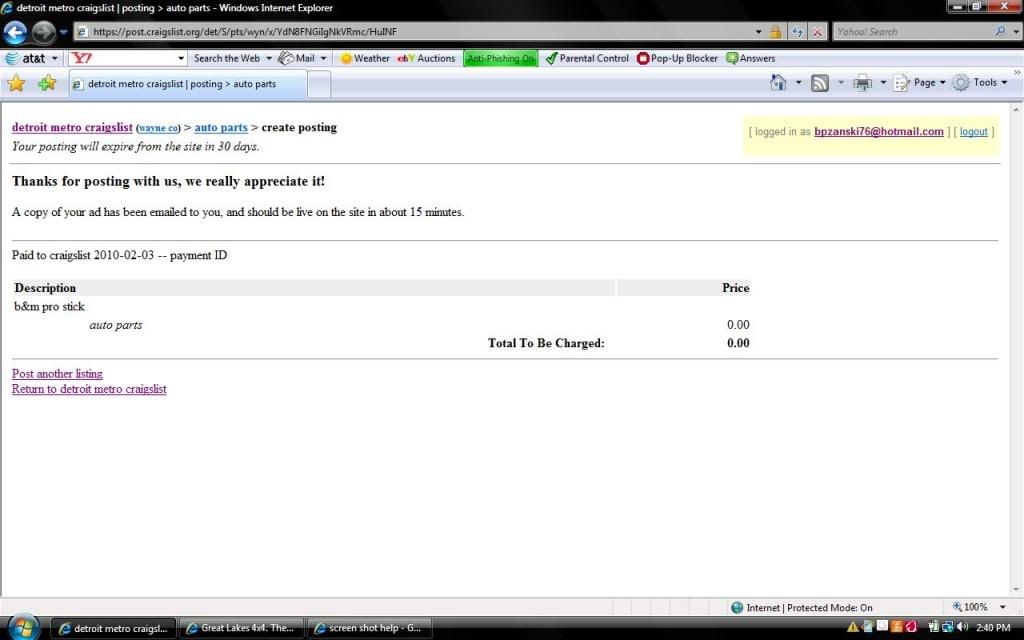Click the browser Back arrow button
1024x640 pixels.
[17, 32]
